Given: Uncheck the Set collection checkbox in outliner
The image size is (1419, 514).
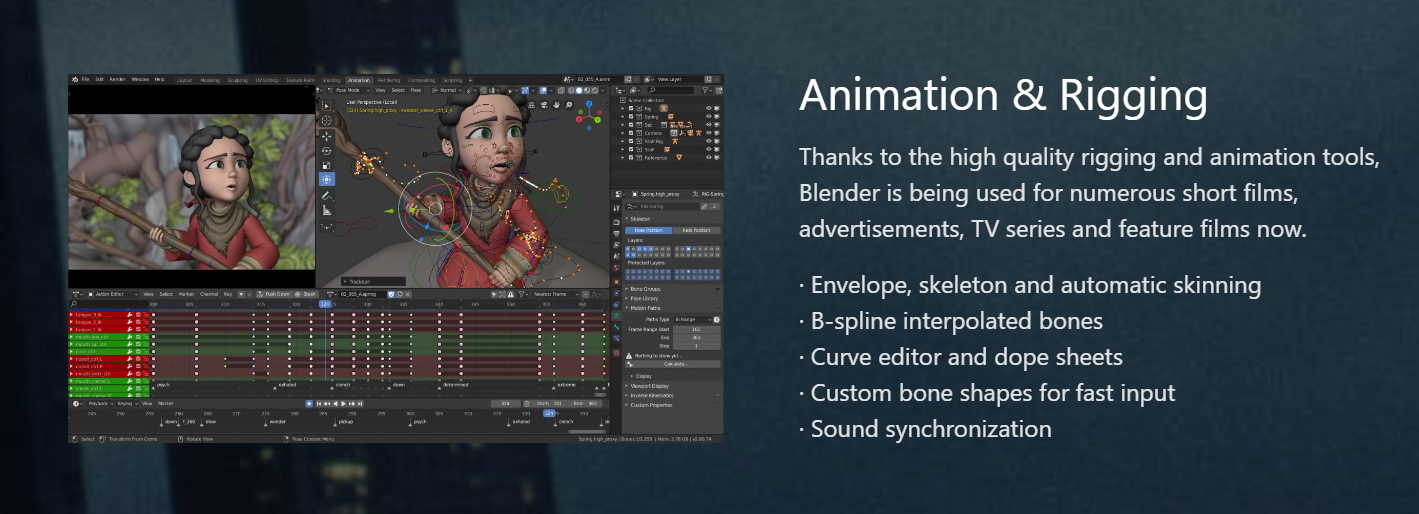Looking at the screenshot, I should [631, 125].
